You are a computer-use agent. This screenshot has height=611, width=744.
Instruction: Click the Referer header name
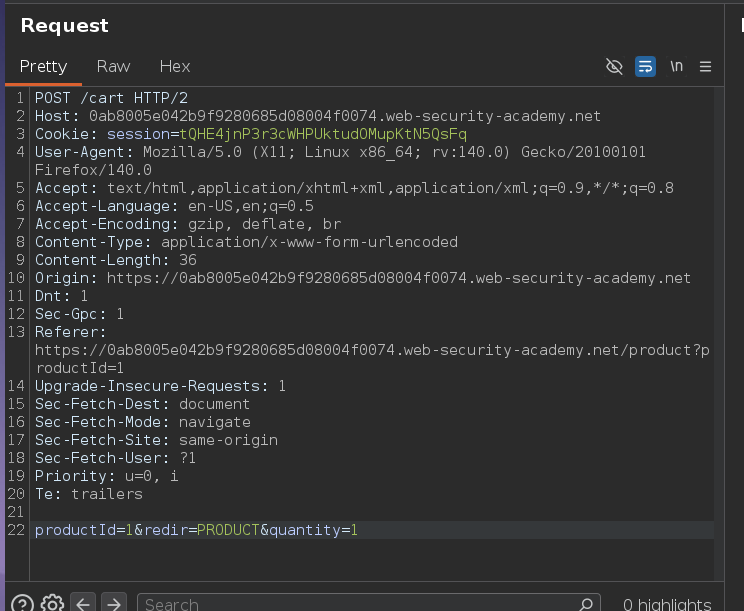pyautogui.click(x=70, y=332)
